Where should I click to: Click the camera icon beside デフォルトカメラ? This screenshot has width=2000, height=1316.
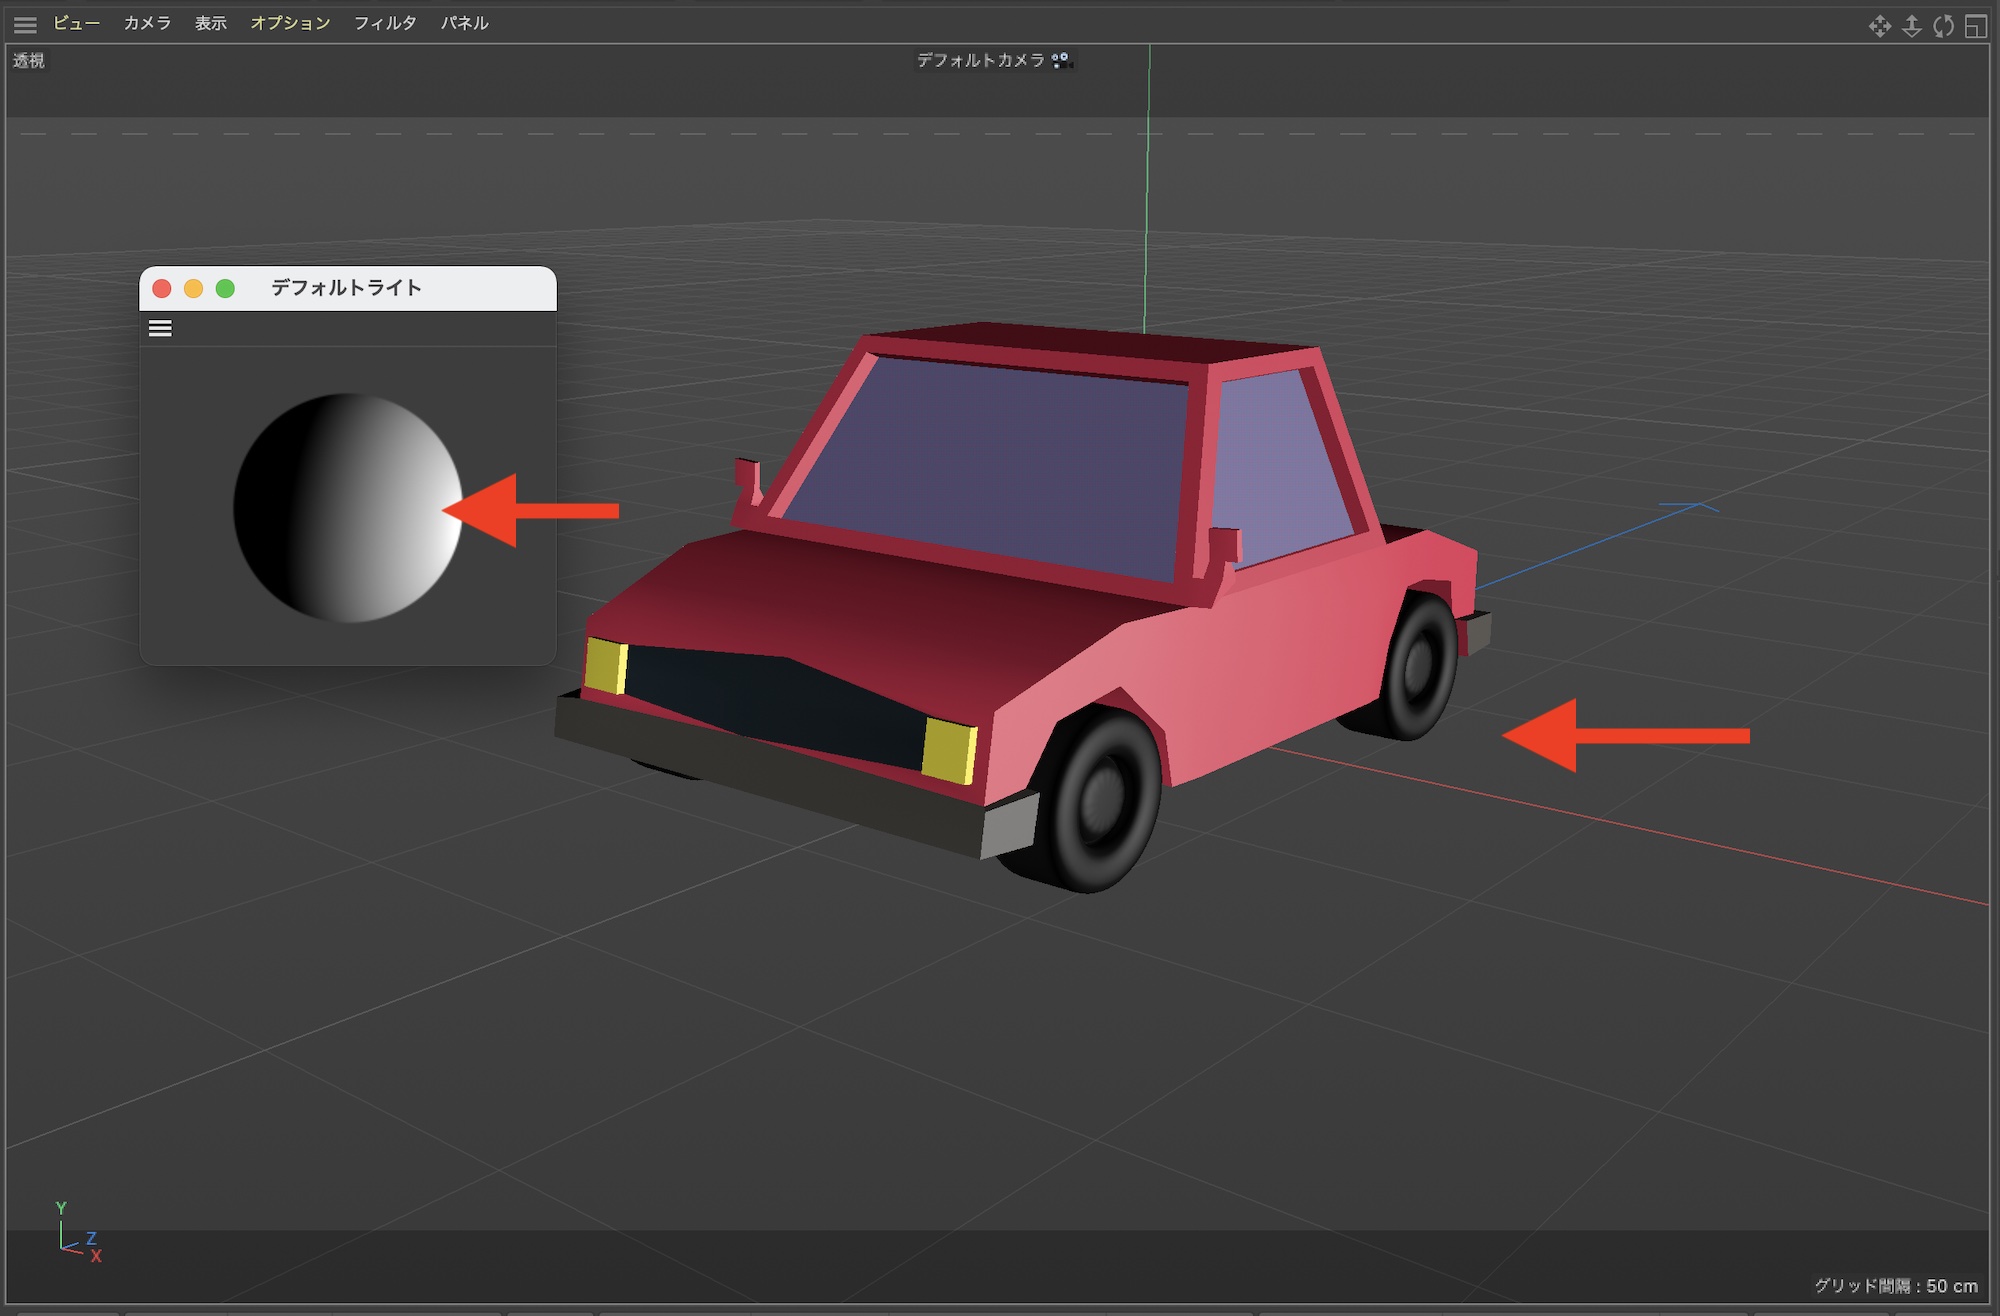(x=1061, y=61)
